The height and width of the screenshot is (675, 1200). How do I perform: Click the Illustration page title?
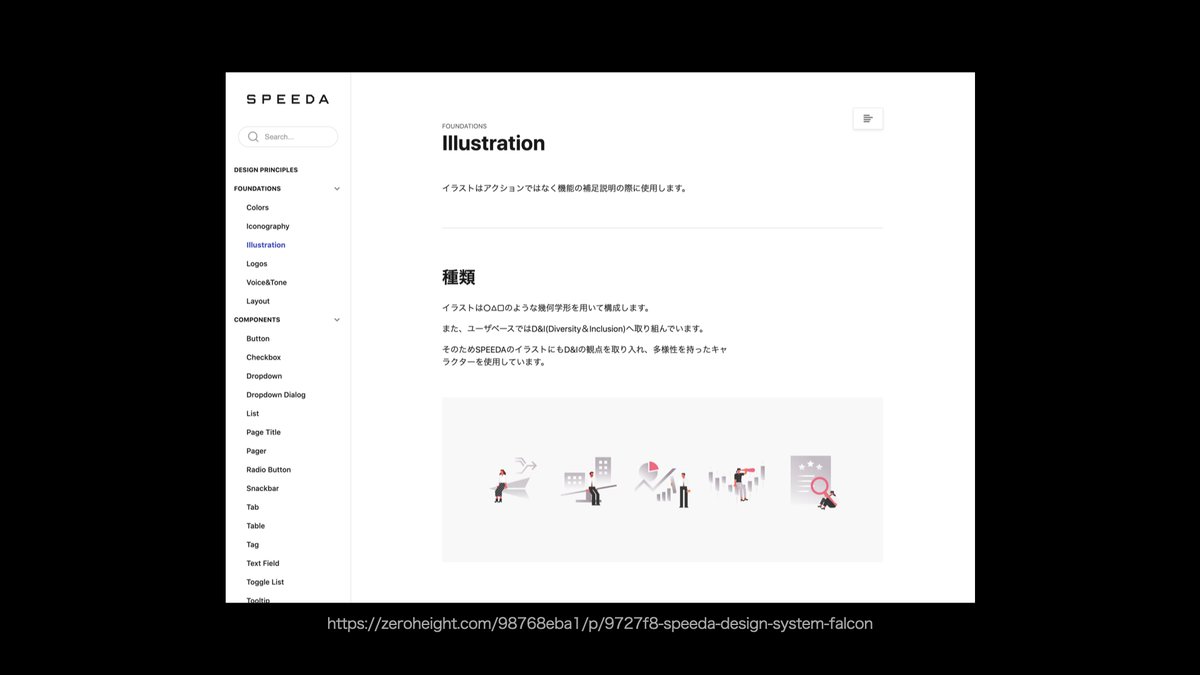pos(494,143)
